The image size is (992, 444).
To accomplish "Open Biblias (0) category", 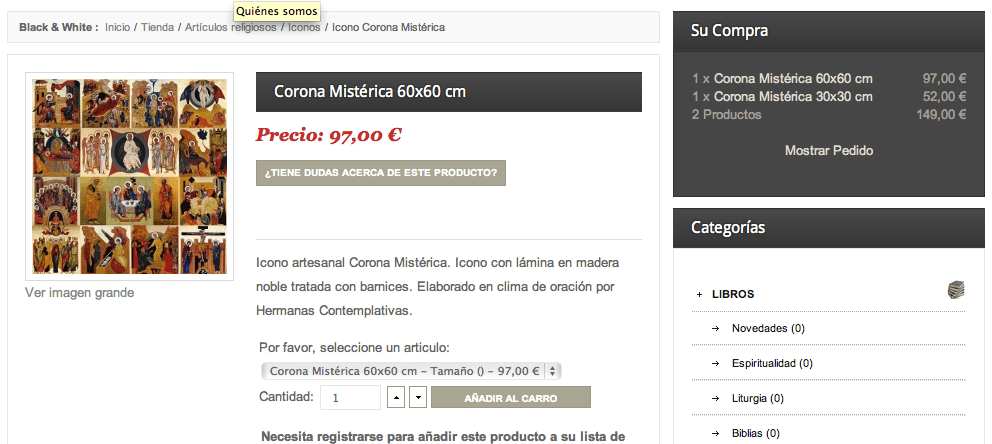I will [x=755, y=434].
